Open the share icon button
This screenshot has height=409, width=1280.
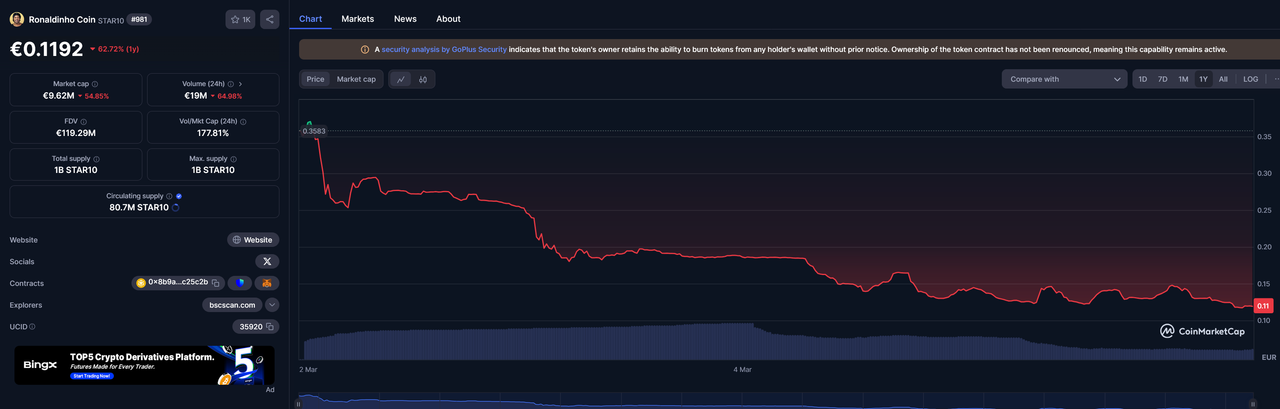pos(270,19)
